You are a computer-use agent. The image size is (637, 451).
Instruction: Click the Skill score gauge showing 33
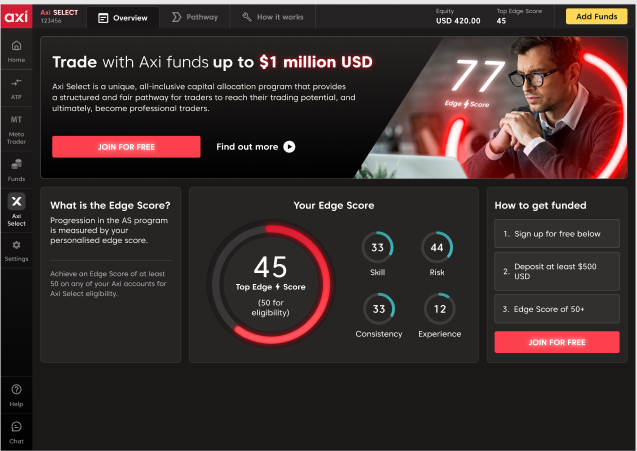(377, 248)
